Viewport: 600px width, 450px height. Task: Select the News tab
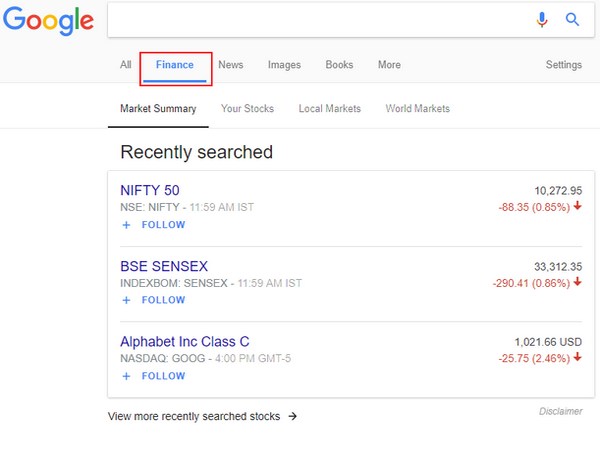tap(231, 65)
